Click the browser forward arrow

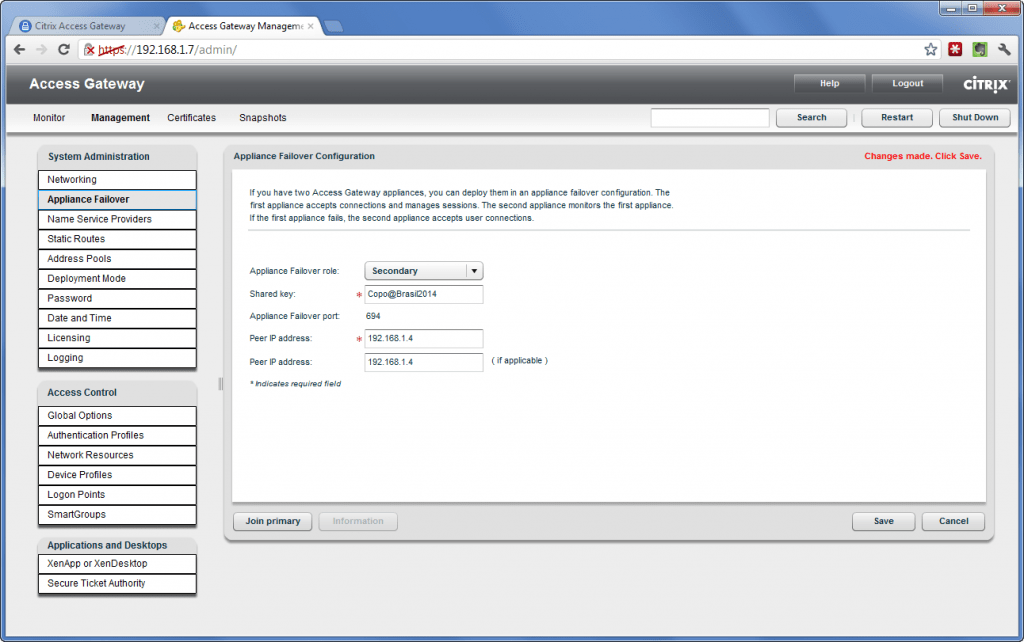(42, 50)
